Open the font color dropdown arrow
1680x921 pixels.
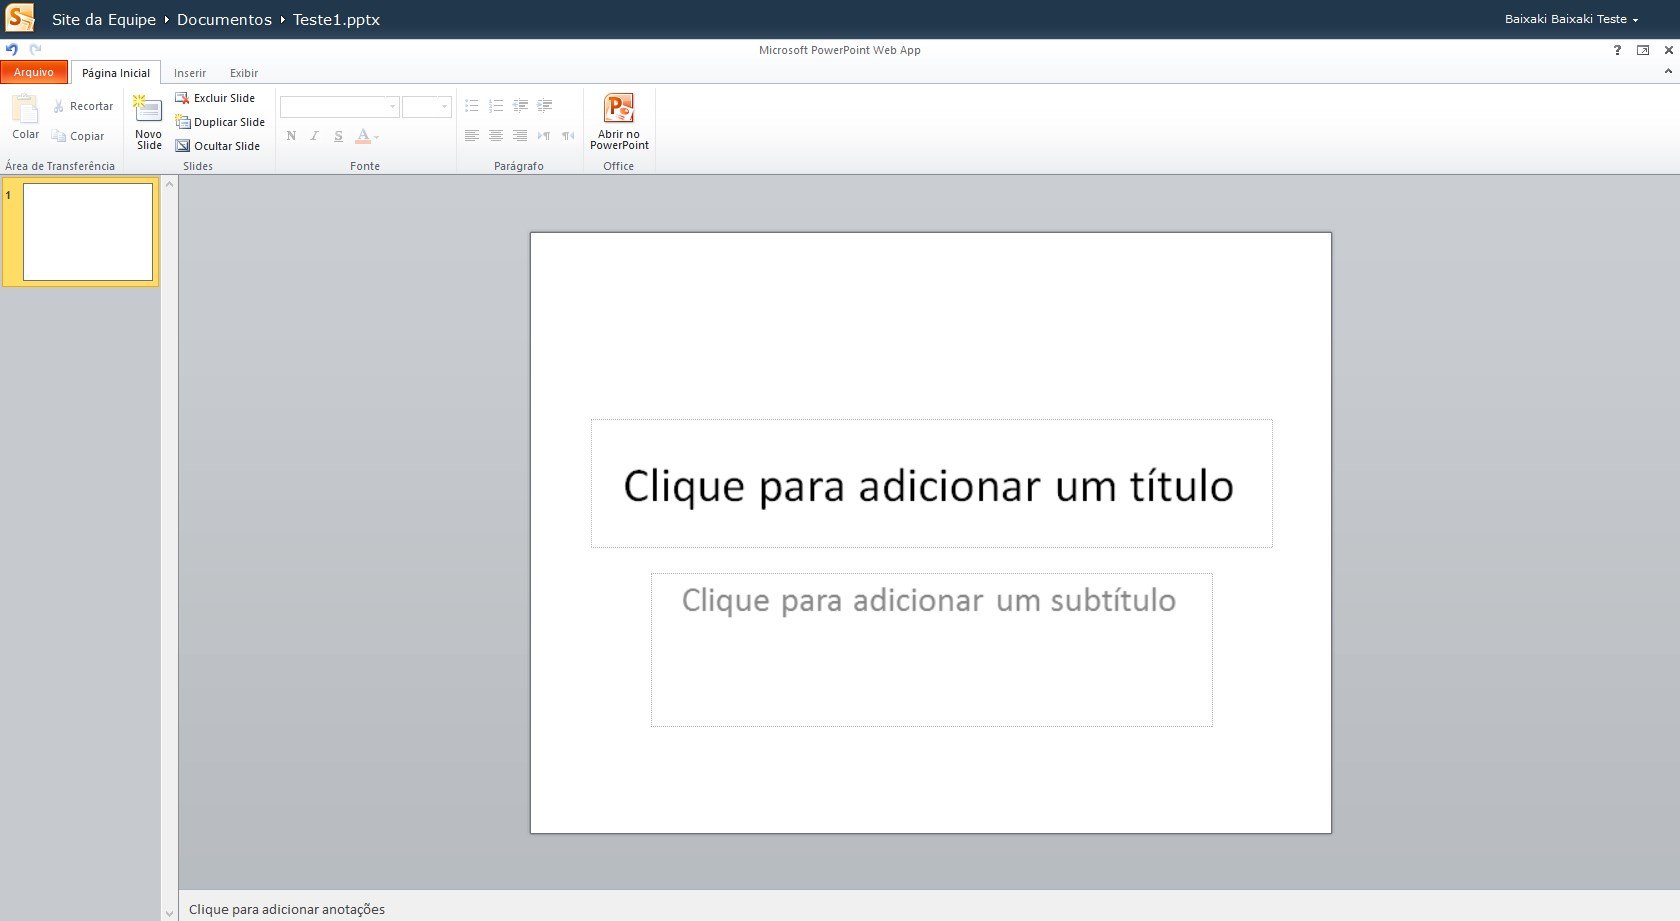pyautogui.click(x=377, y=137)
